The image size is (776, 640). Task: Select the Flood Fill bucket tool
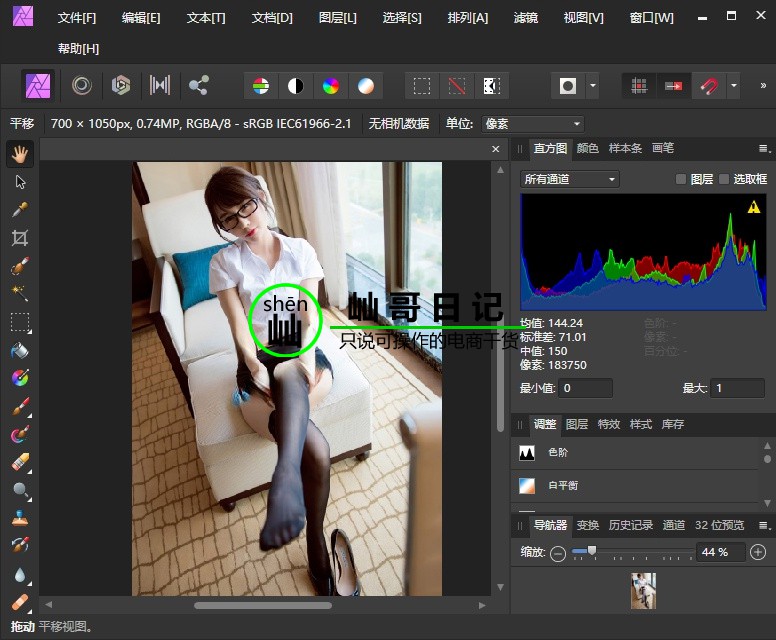click(20, 350)
